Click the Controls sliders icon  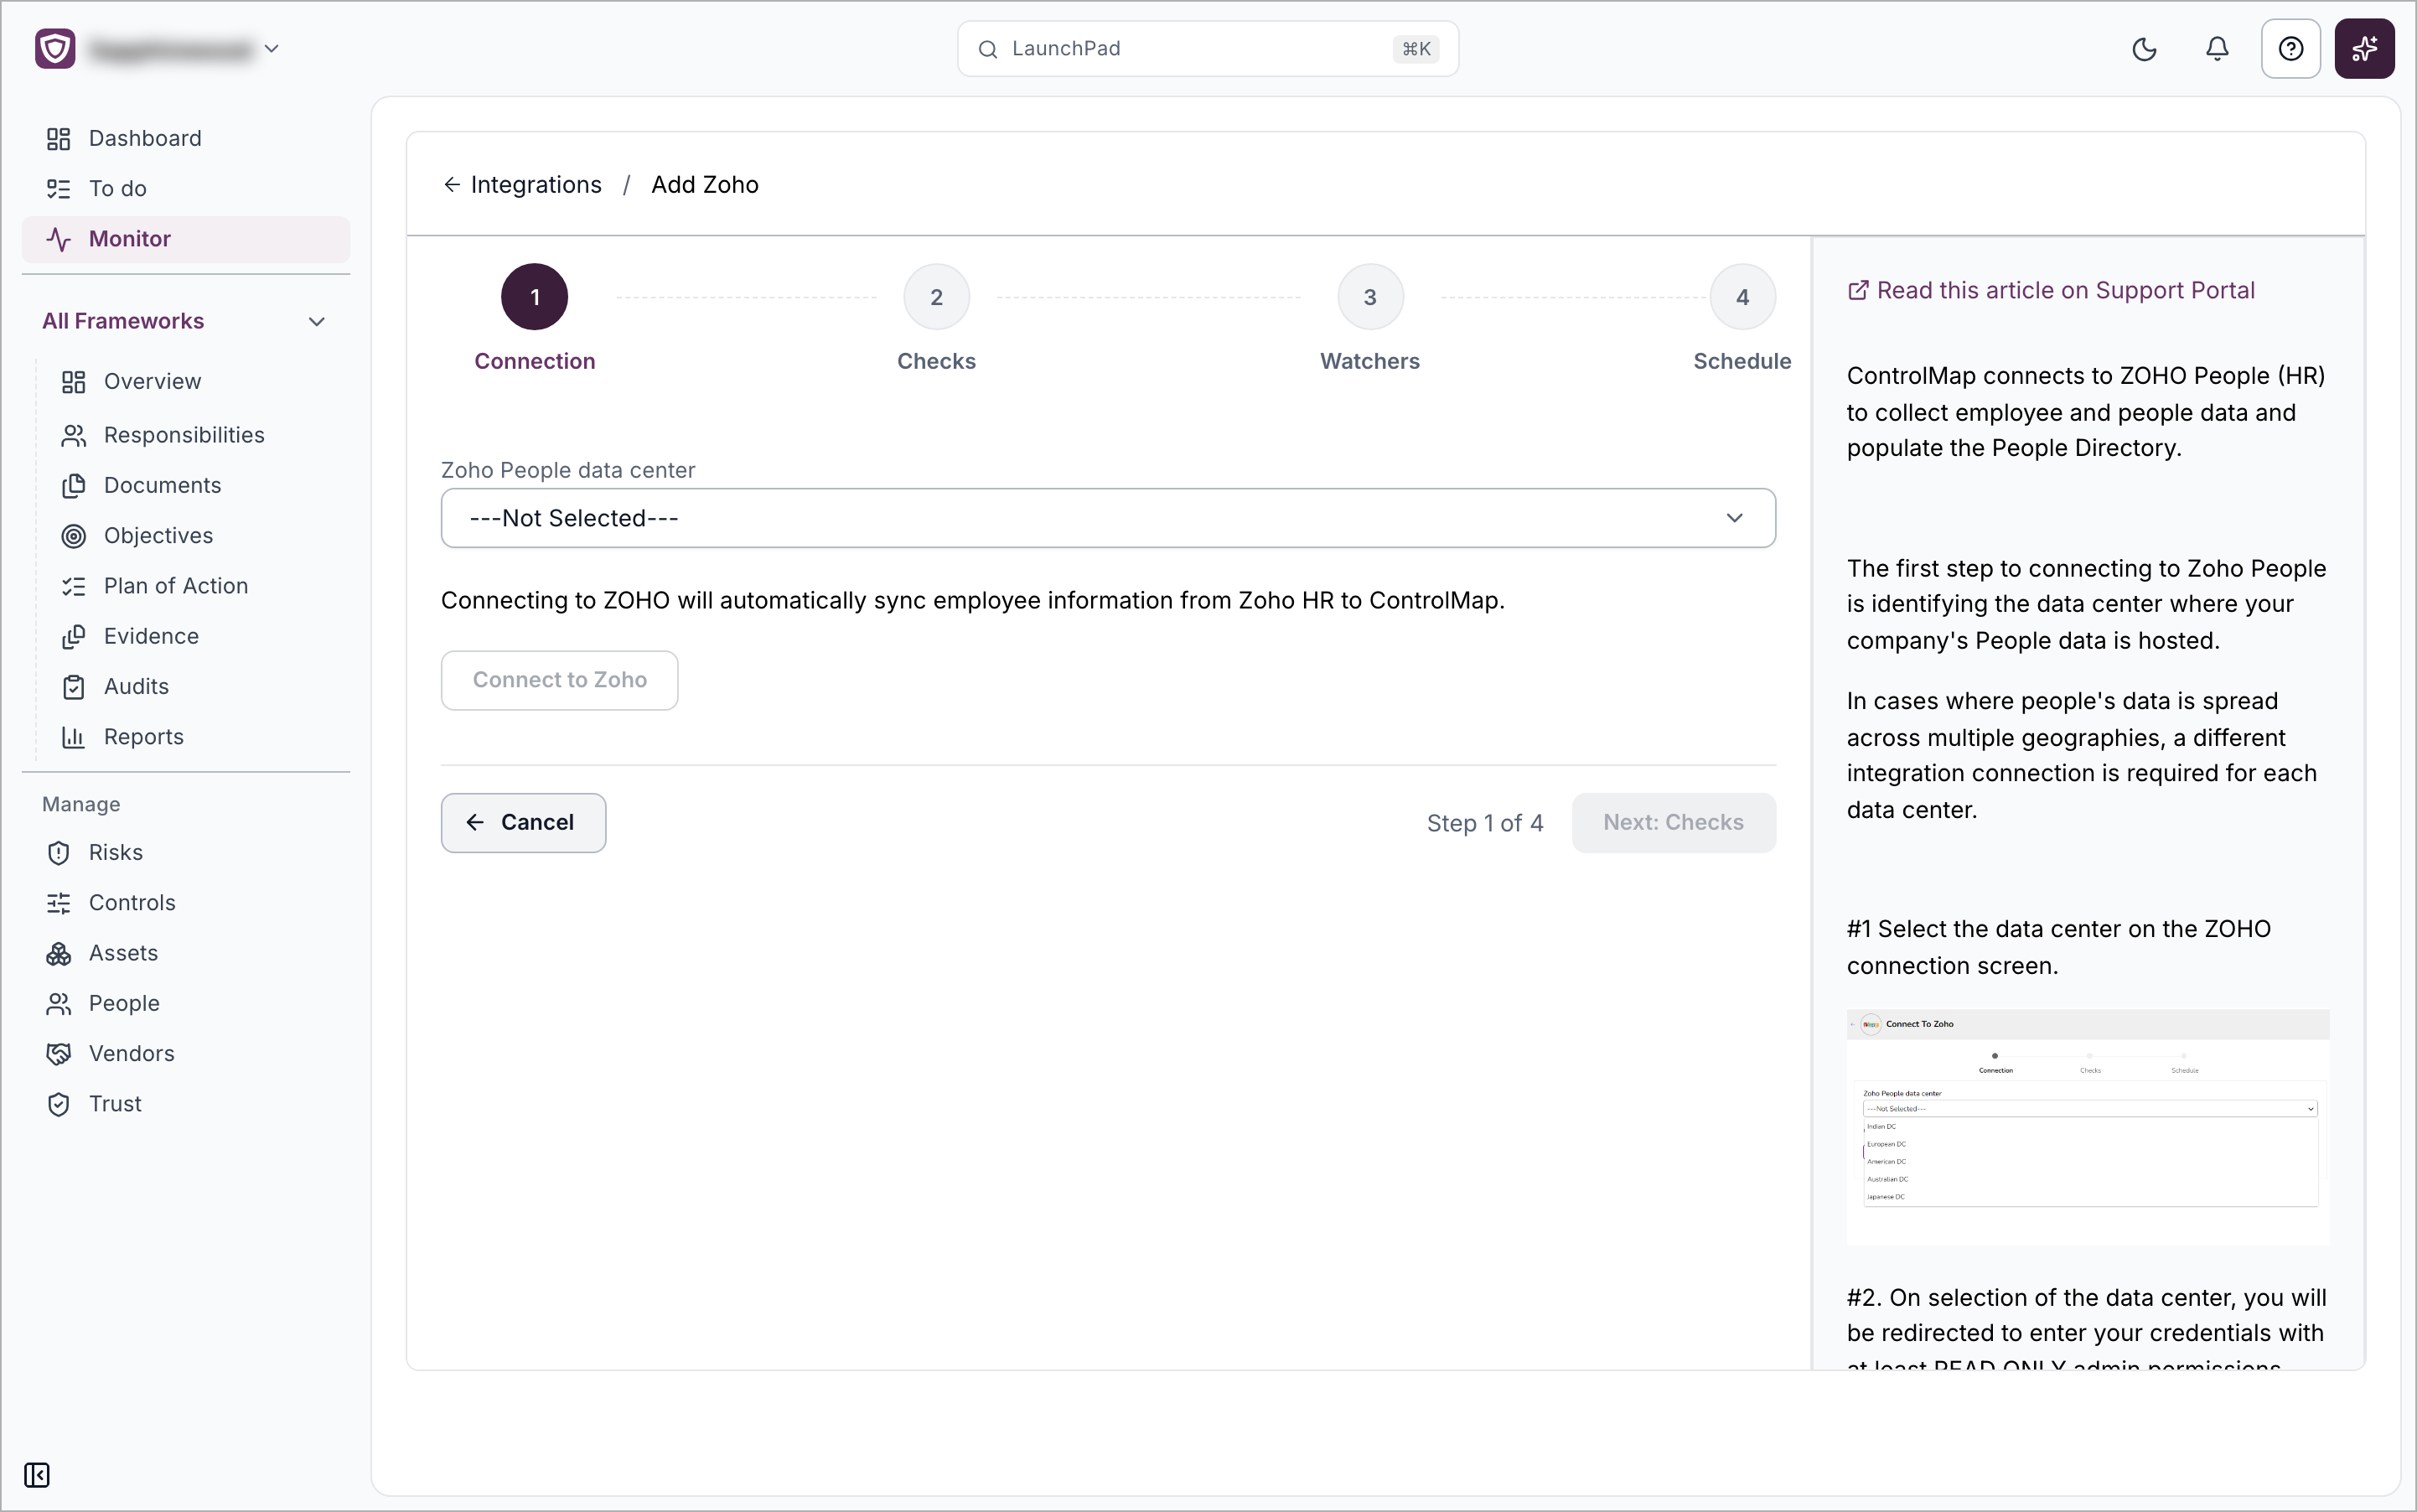(58, 903)
